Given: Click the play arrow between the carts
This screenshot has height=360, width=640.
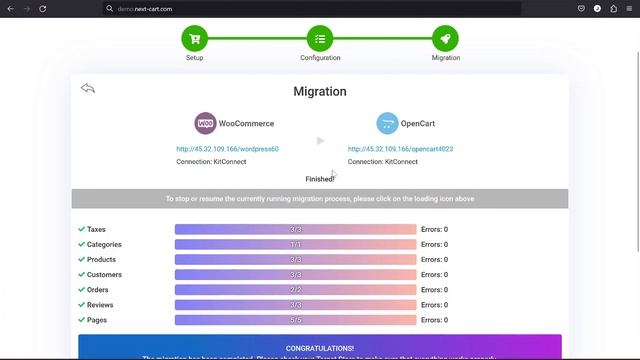Looking at the screenshot, I should [320, 141].
